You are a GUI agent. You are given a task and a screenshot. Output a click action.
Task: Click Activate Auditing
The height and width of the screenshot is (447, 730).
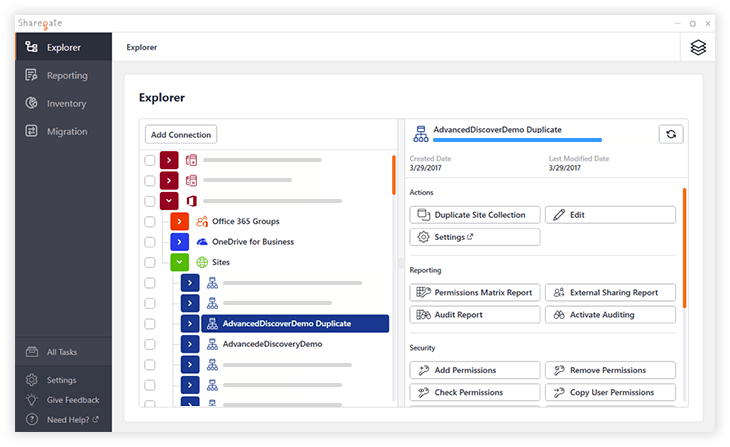(610, 315)
